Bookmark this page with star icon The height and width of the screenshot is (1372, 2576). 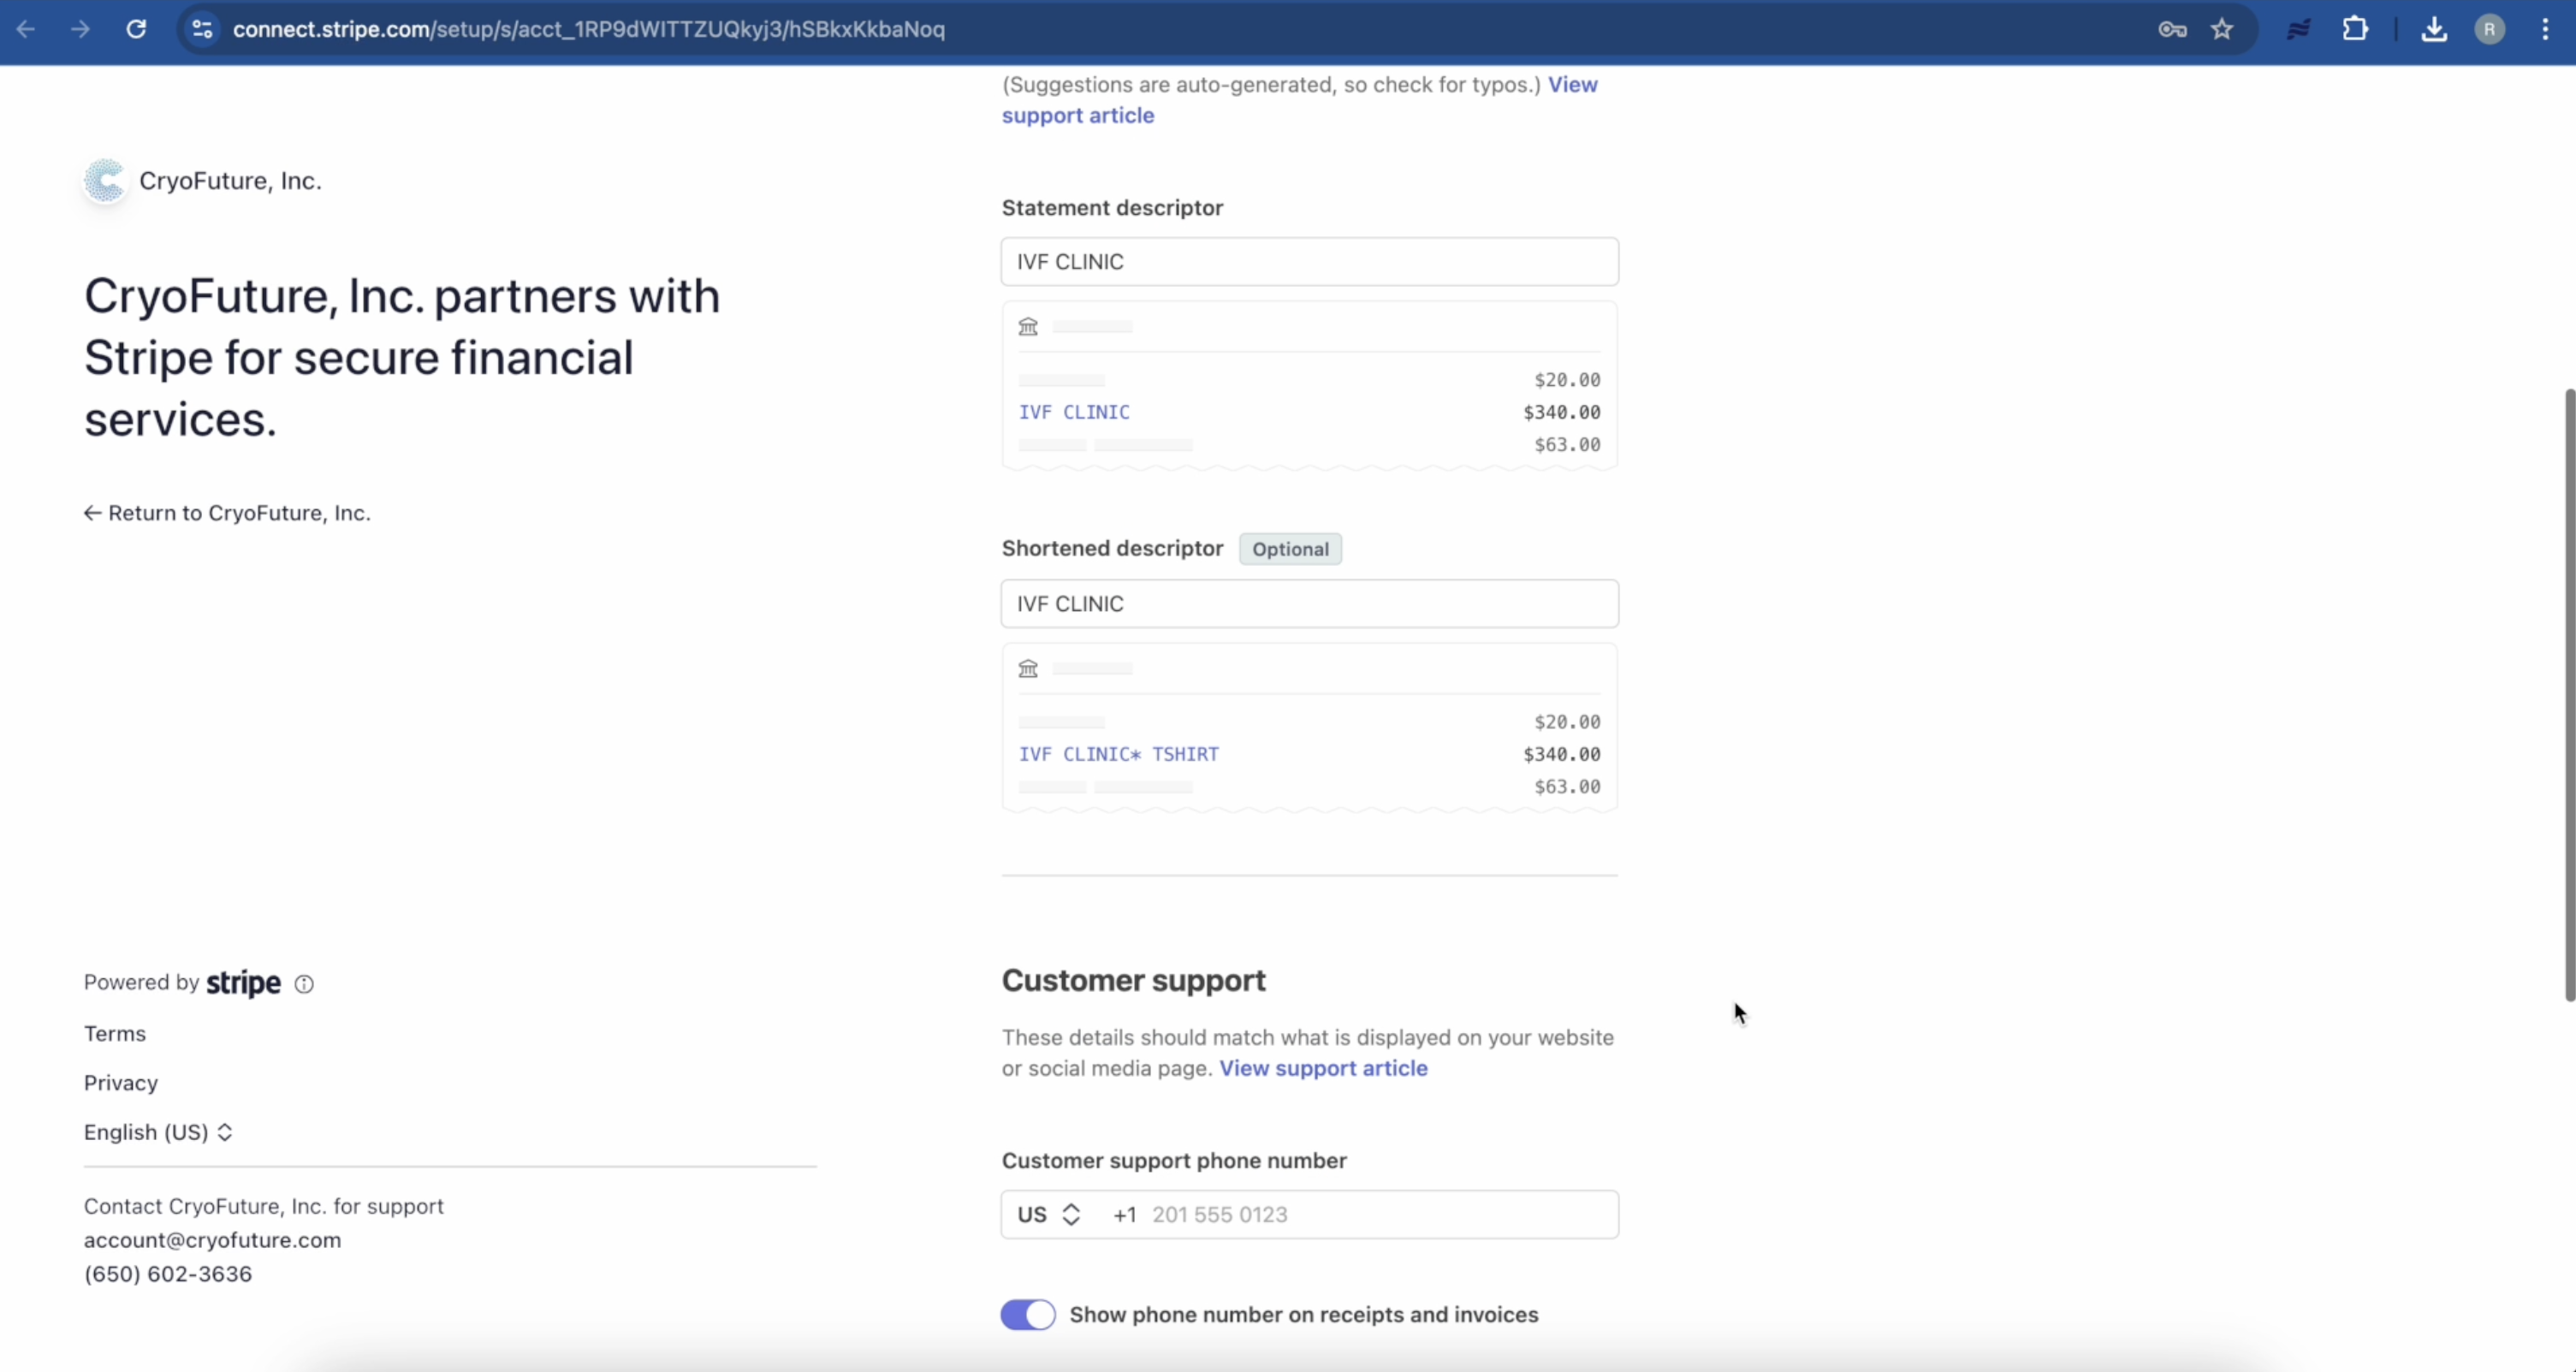2221,29
